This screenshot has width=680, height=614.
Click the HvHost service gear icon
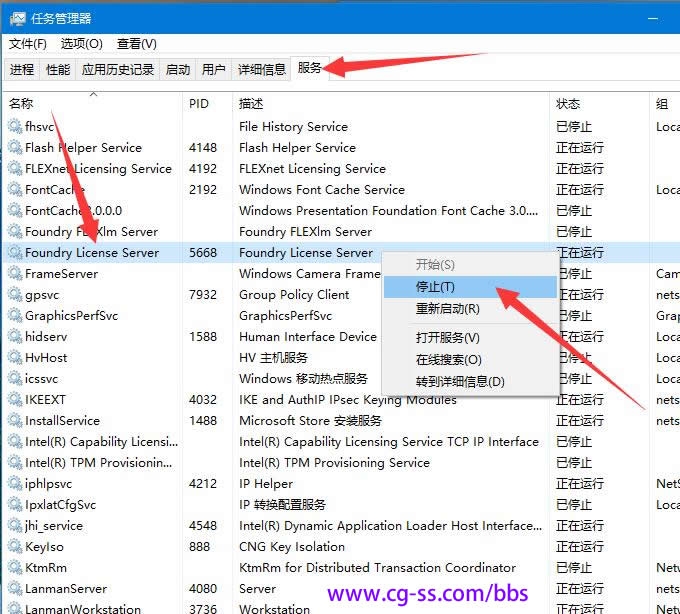14,358
